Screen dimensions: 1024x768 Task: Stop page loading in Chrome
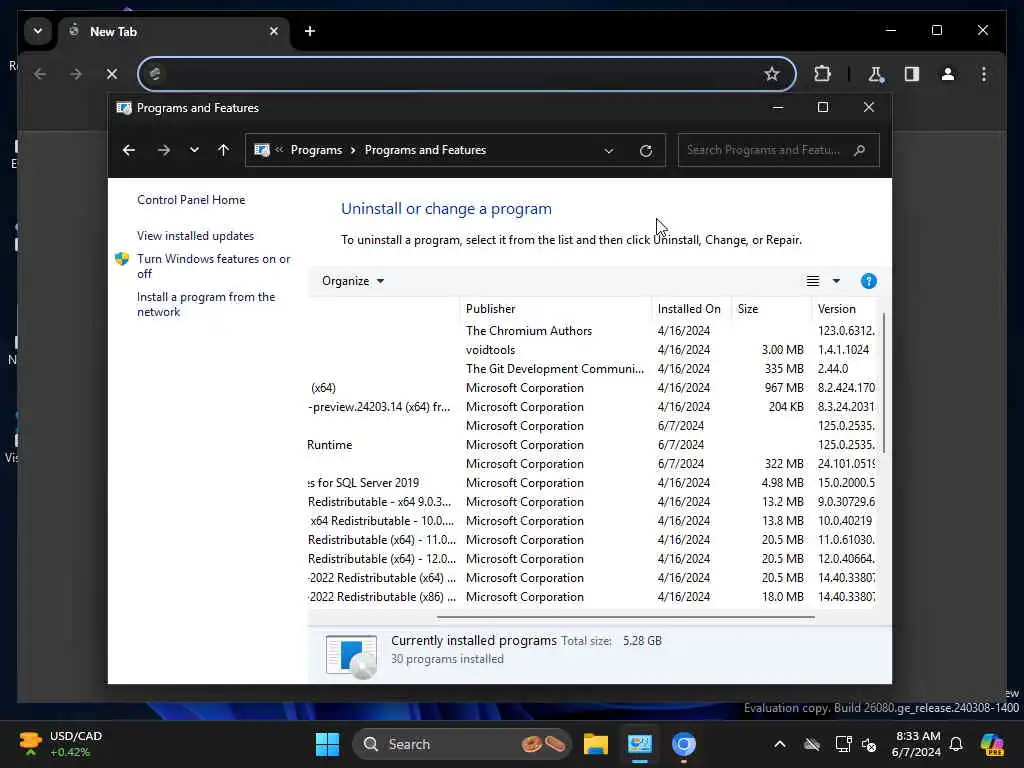(x=112, y=74)
